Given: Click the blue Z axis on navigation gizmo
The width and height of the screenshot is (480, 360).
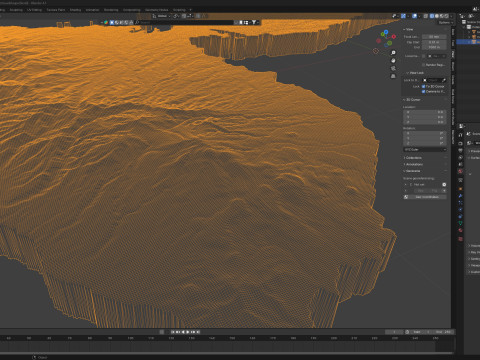Looking at the screenshot, I should pos(386,32).
